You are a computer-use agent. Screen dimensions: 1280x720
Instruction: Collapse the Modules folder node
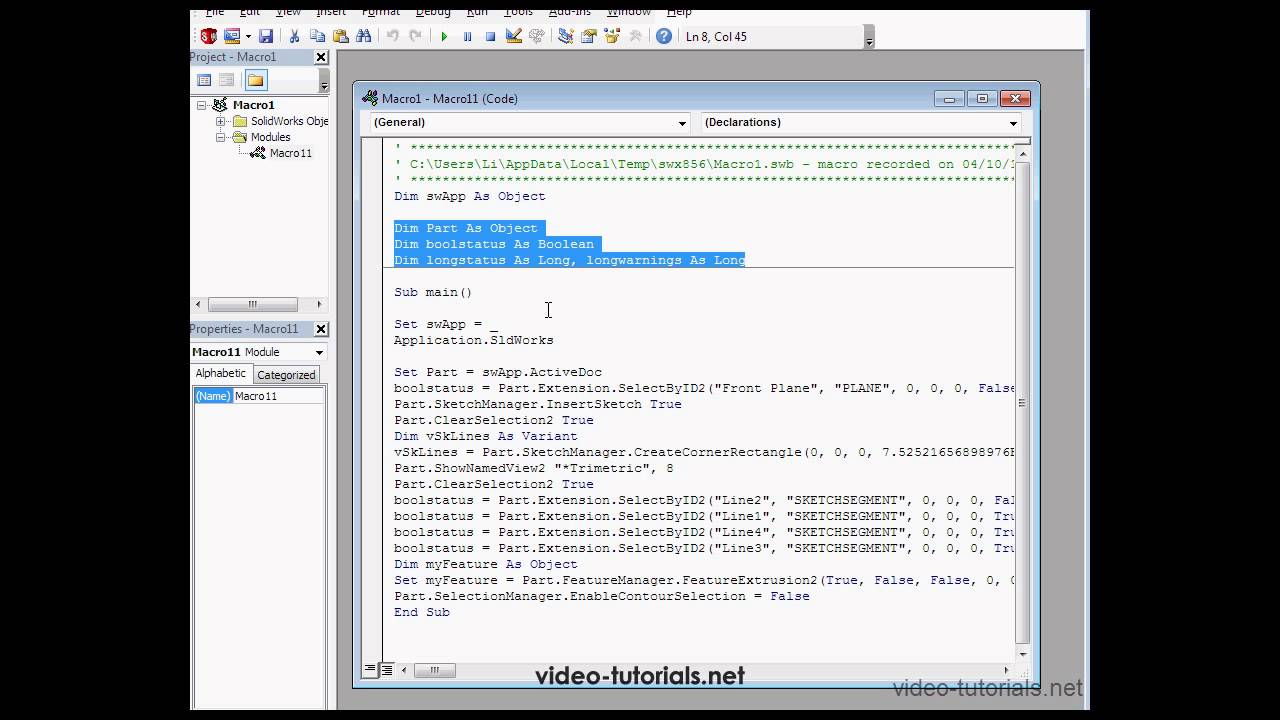tap(220, 137)
